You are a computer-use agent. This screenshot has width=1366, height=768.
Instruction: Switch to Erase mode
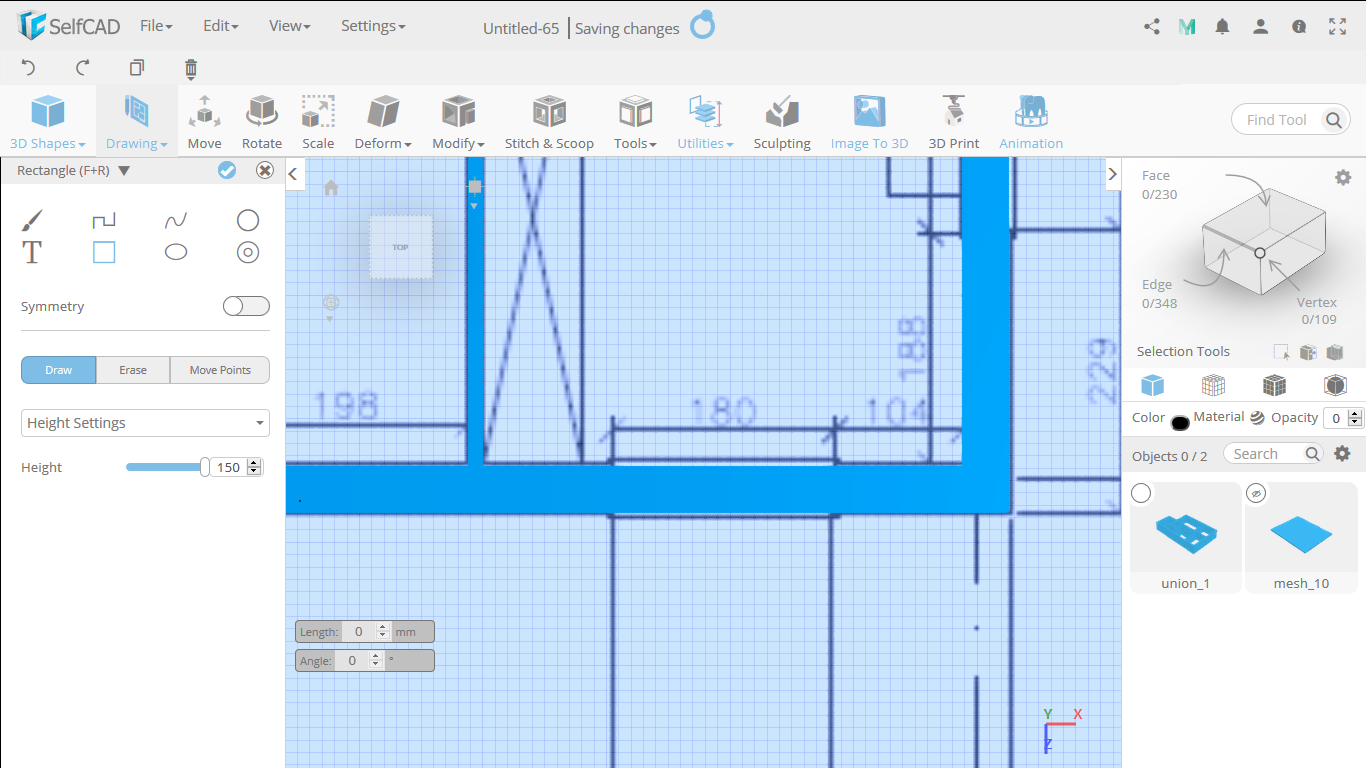[133, 370]
